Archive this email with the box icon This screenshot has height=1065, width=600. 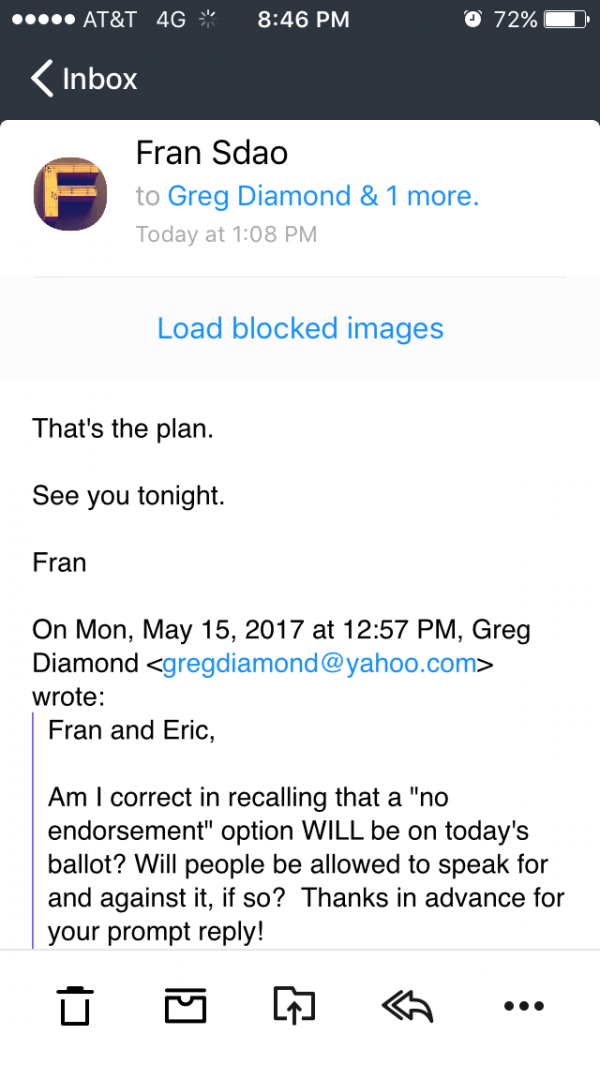coord(184,1005)
